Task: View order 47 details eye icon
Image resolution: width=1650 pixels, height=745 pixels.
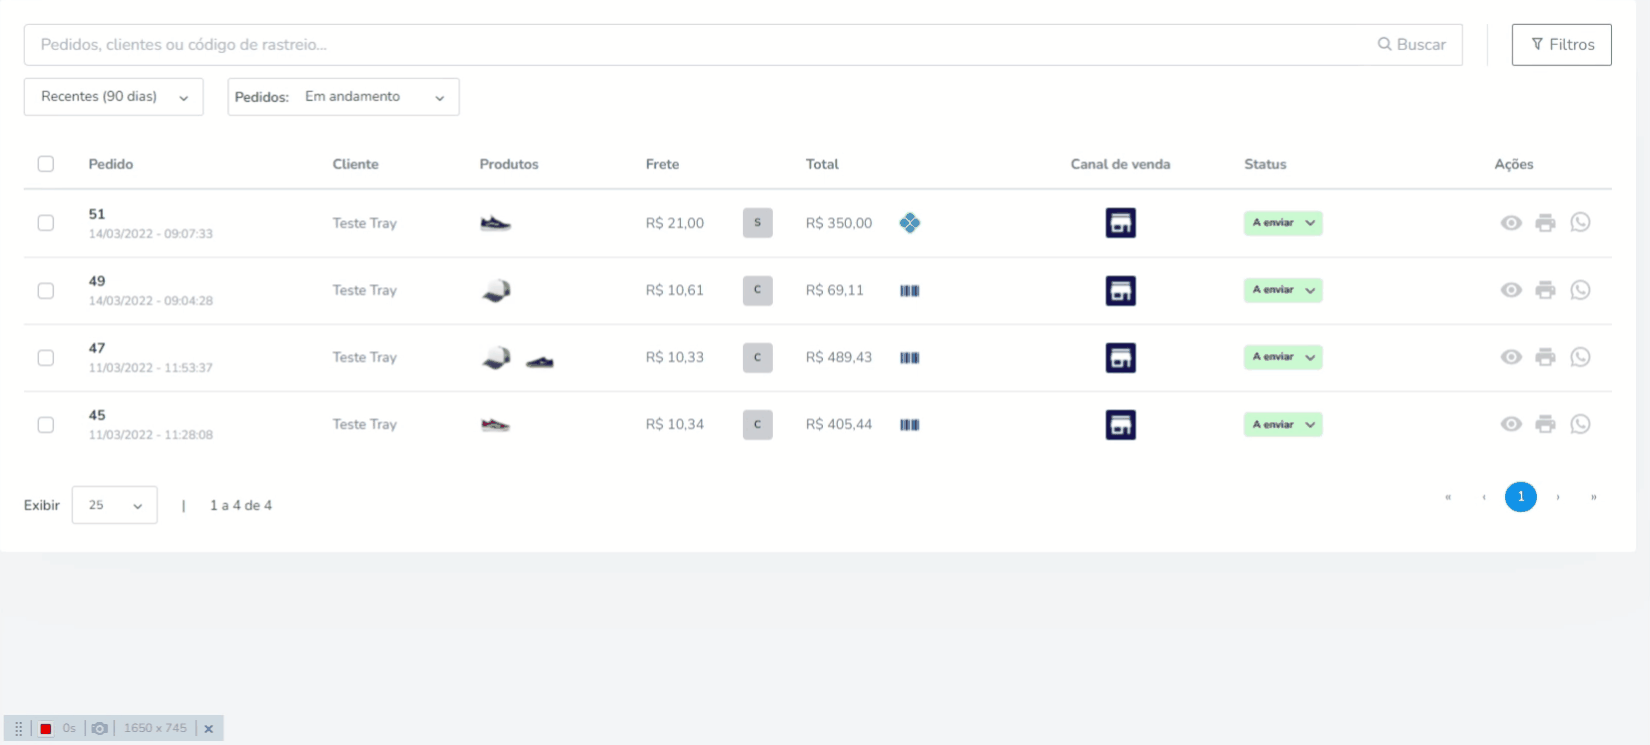Action: coord(1511,357)
